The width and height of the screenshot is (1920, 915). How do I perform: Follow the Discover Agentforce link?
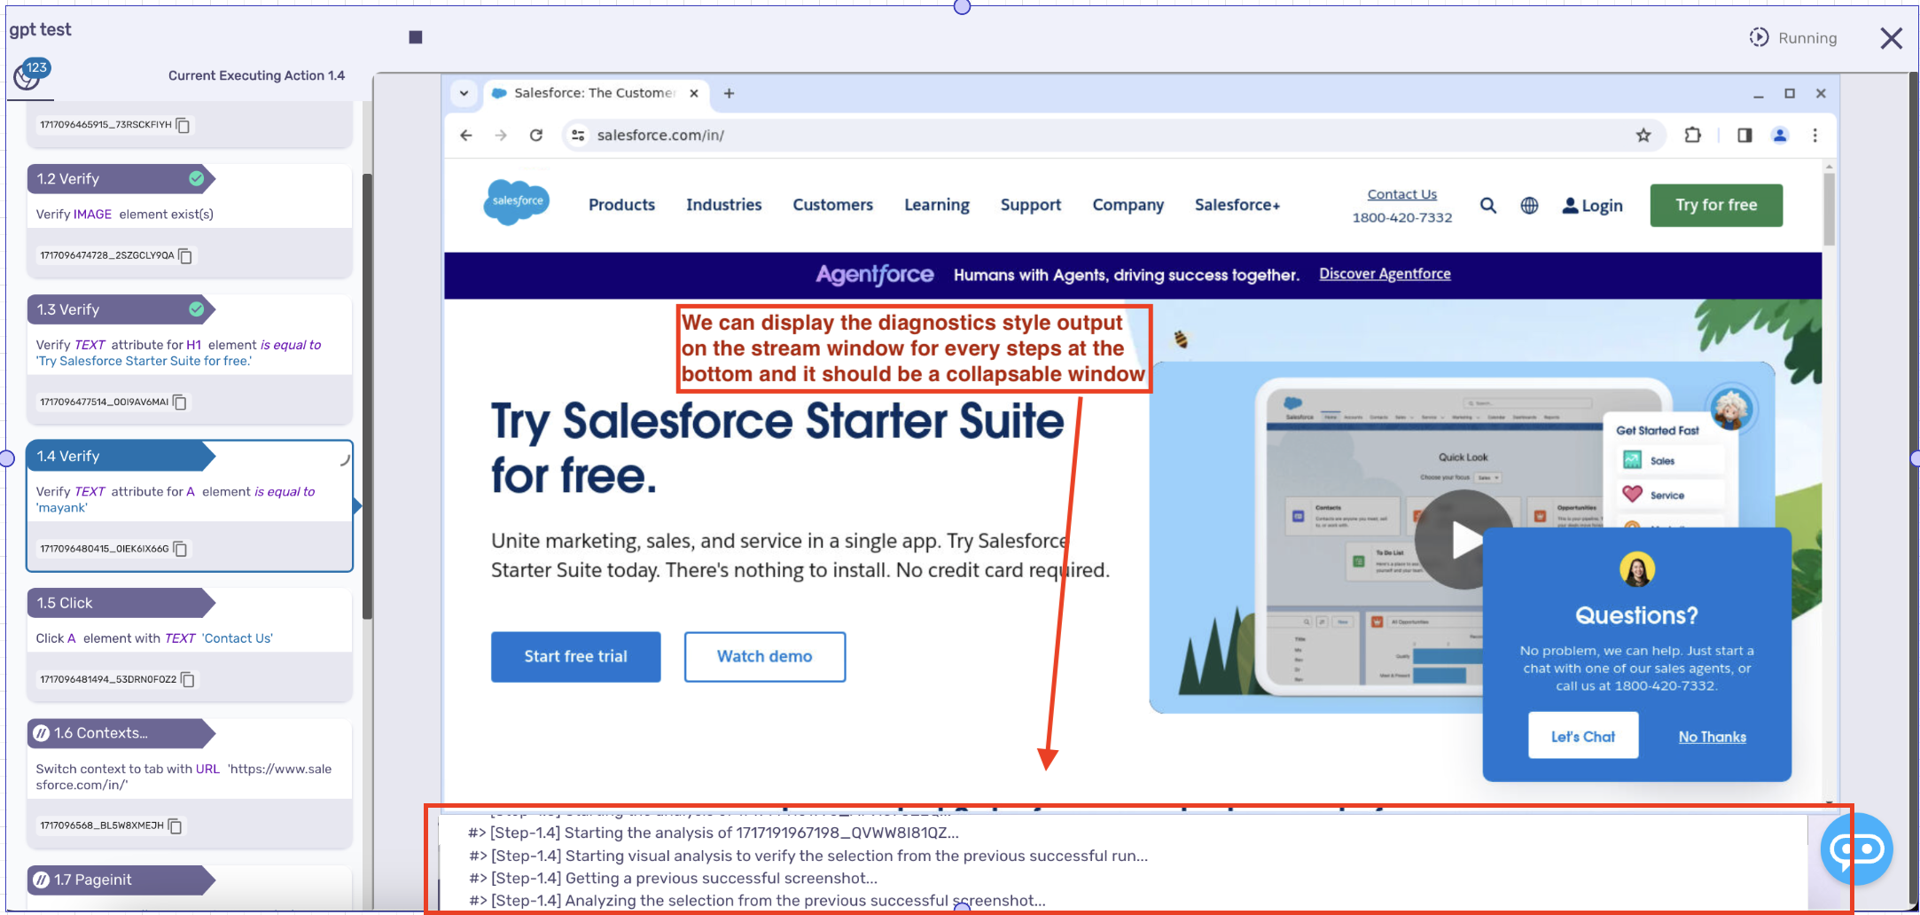tap(1385, 274)
